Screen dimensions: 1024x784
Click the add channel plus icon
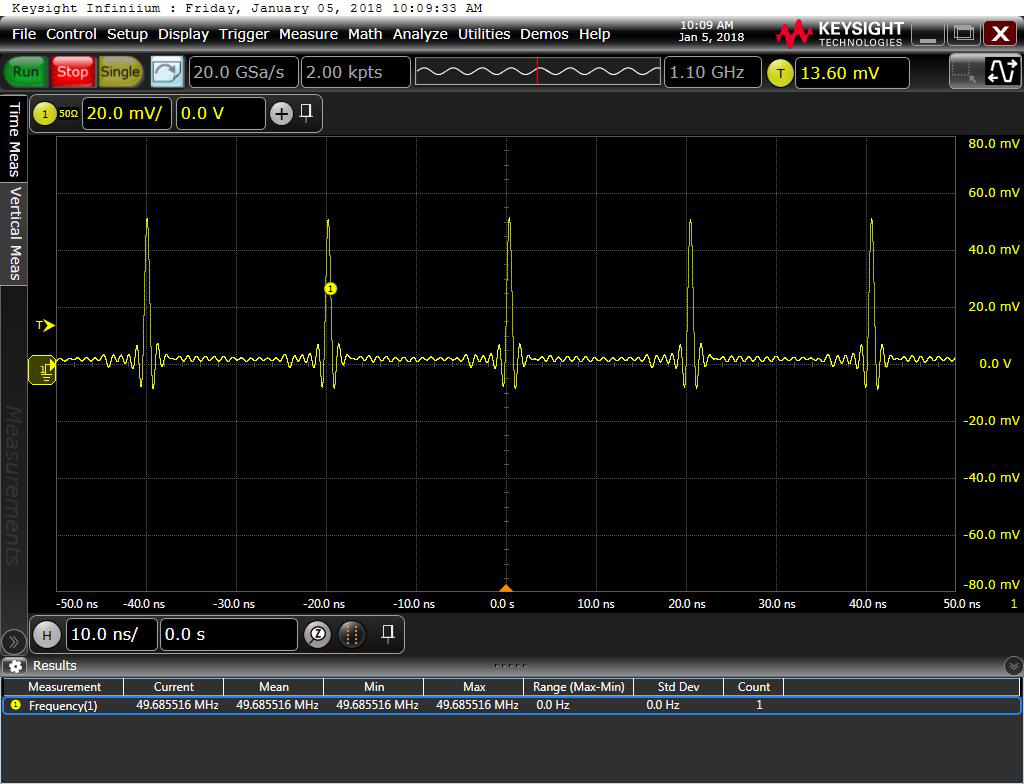[281, 114]
